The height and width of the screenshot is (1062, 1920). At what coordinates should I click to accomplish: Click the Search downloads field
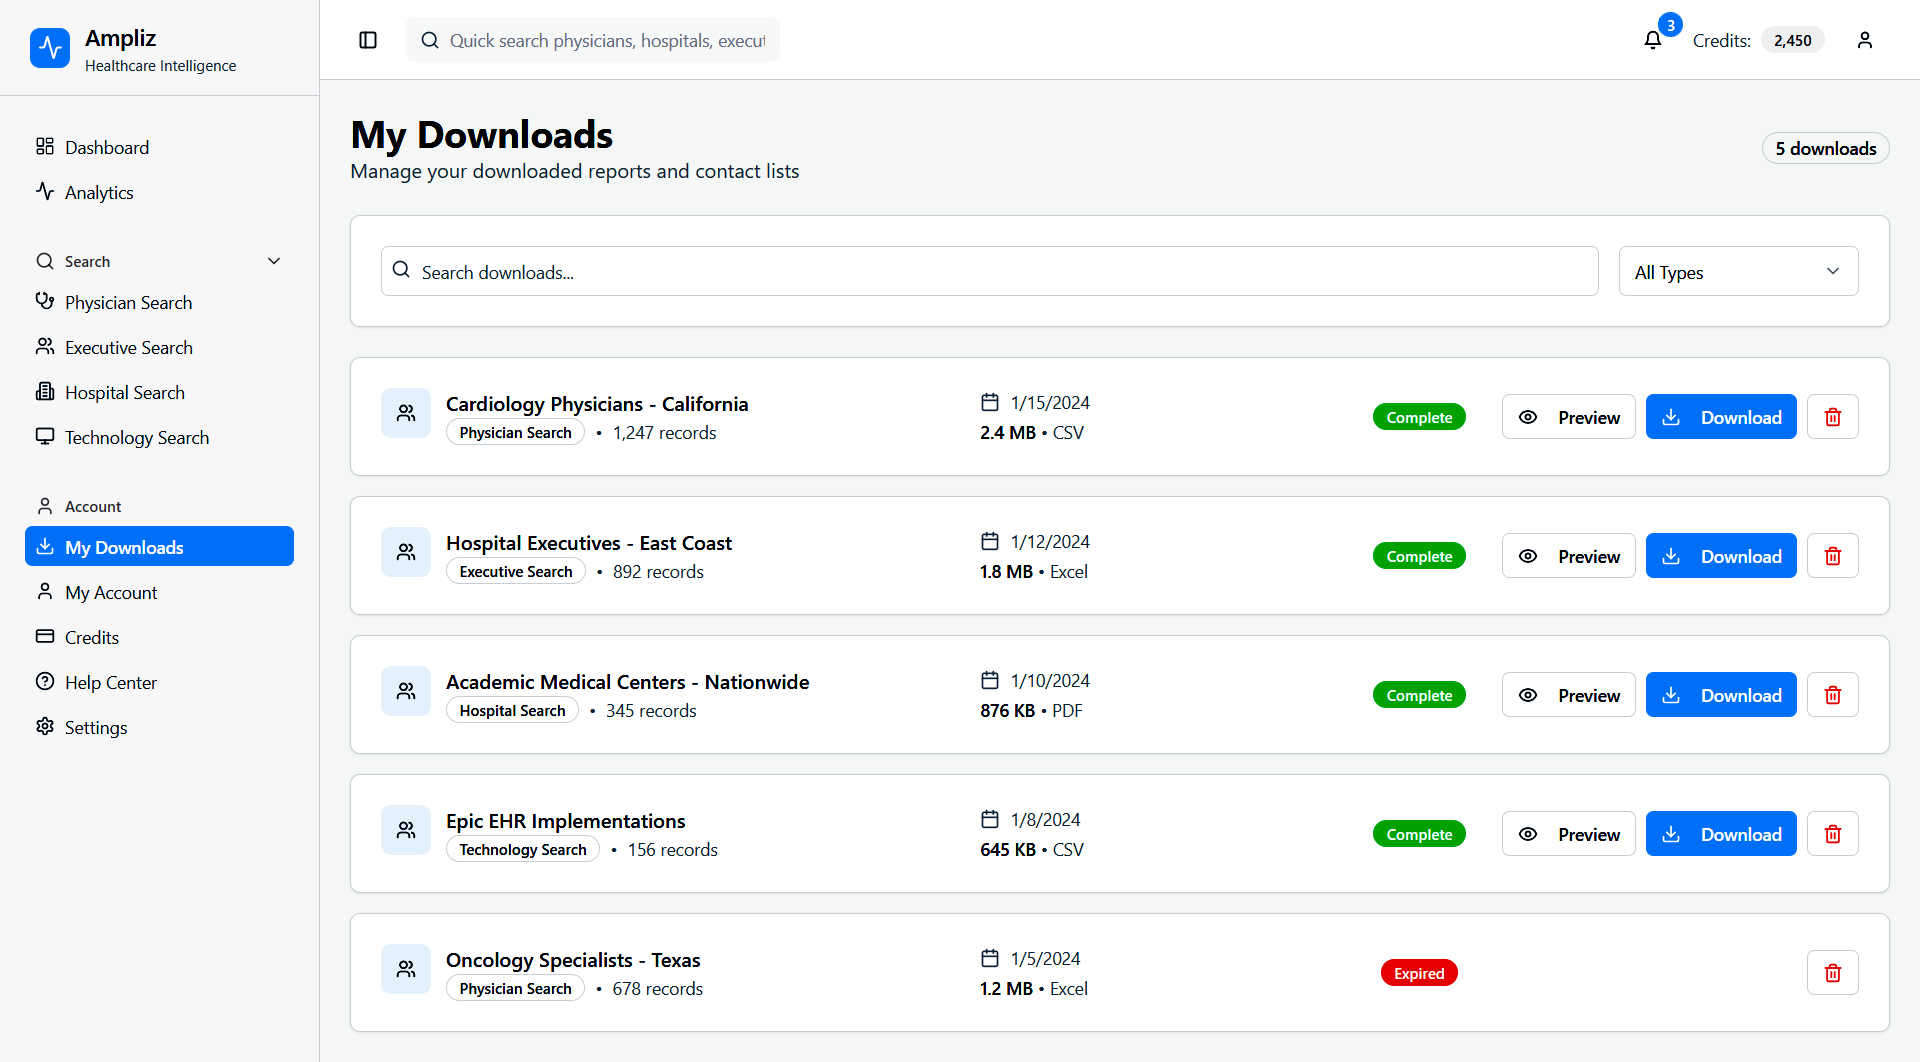(x=988, y=272)
